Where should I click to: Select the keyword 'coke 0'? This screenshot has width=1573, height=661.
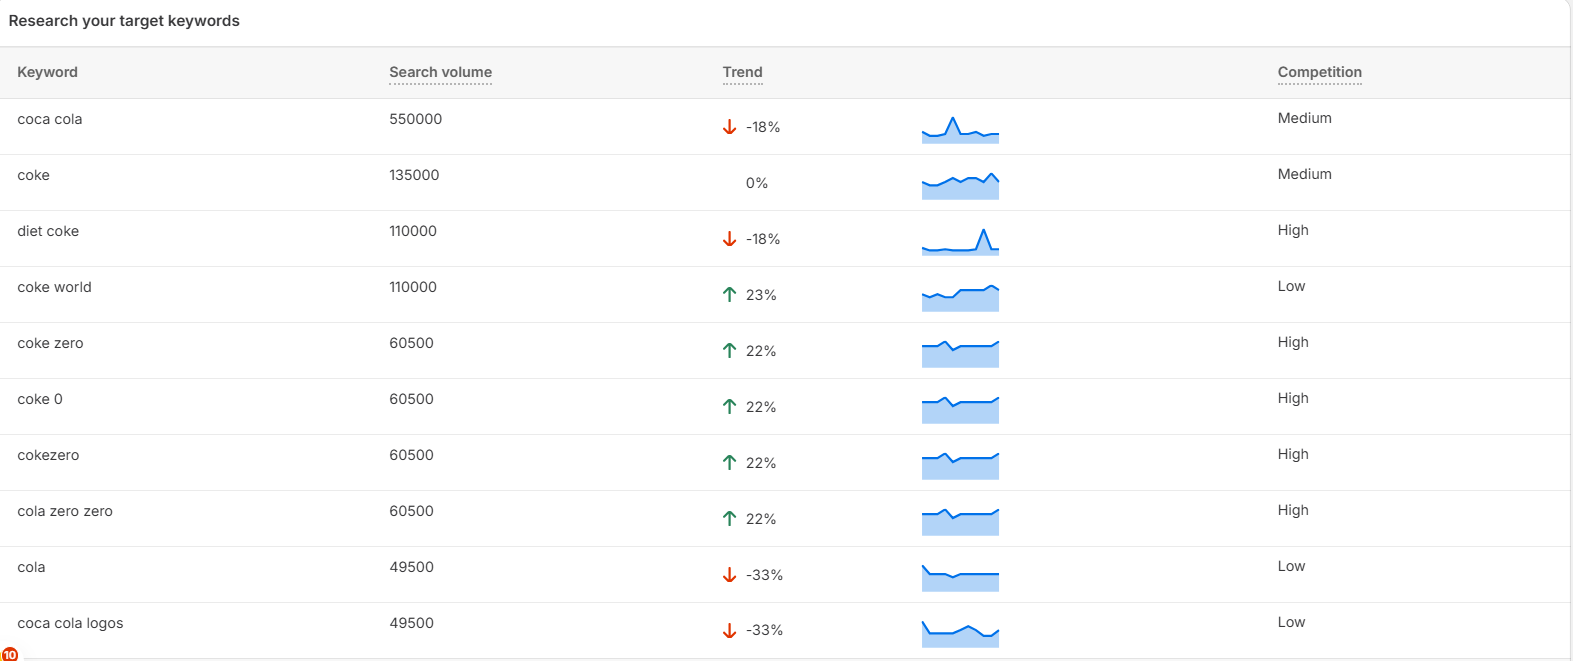pos(40,399)
